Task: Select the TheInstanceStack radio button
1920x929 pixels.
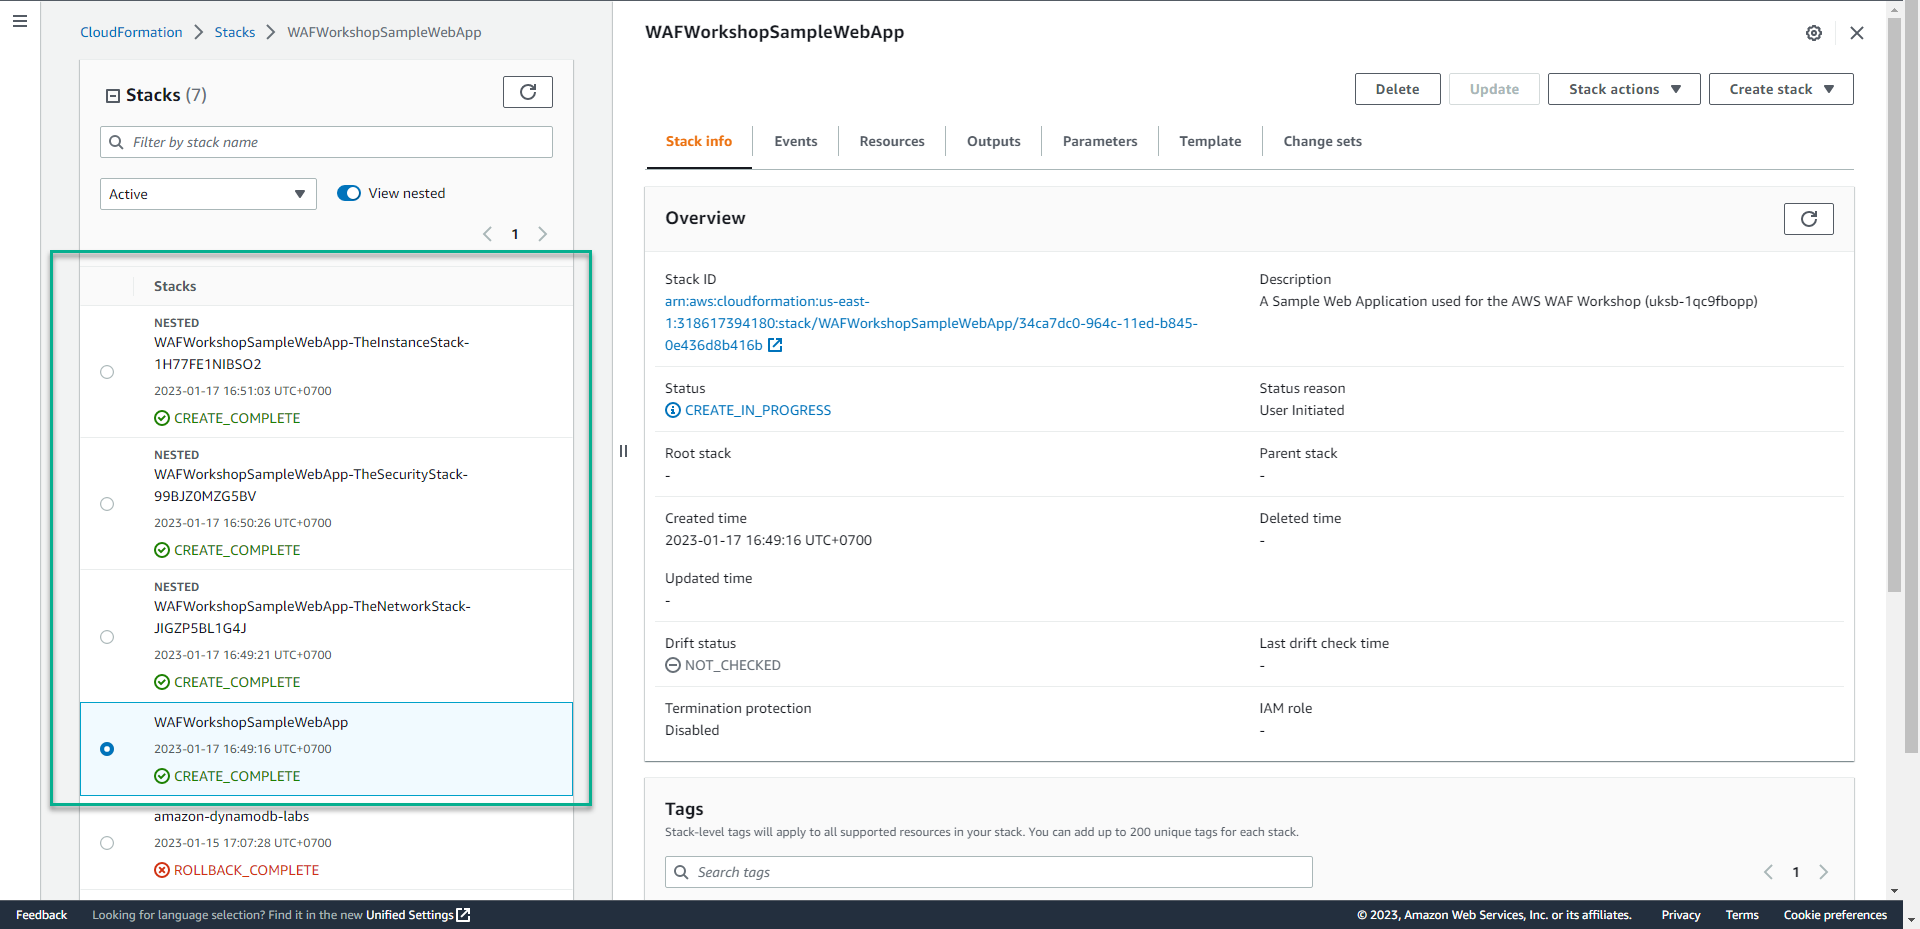Action: tap(107, 372)
